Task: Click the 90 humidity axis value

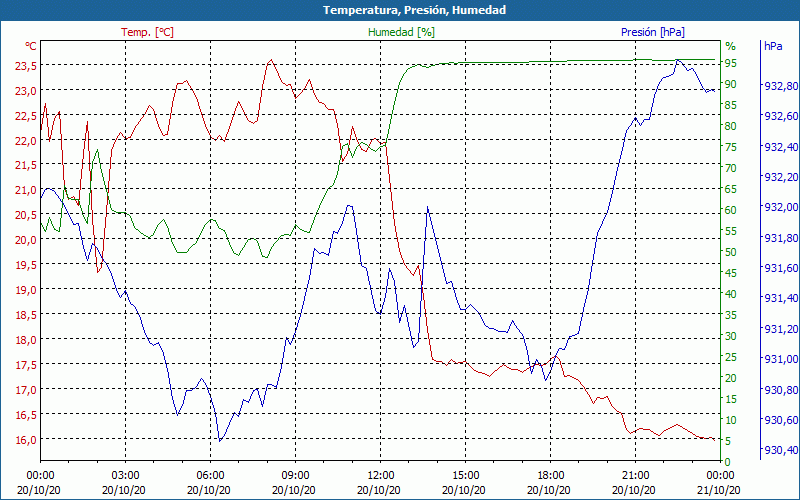Action: click(731, 84)
